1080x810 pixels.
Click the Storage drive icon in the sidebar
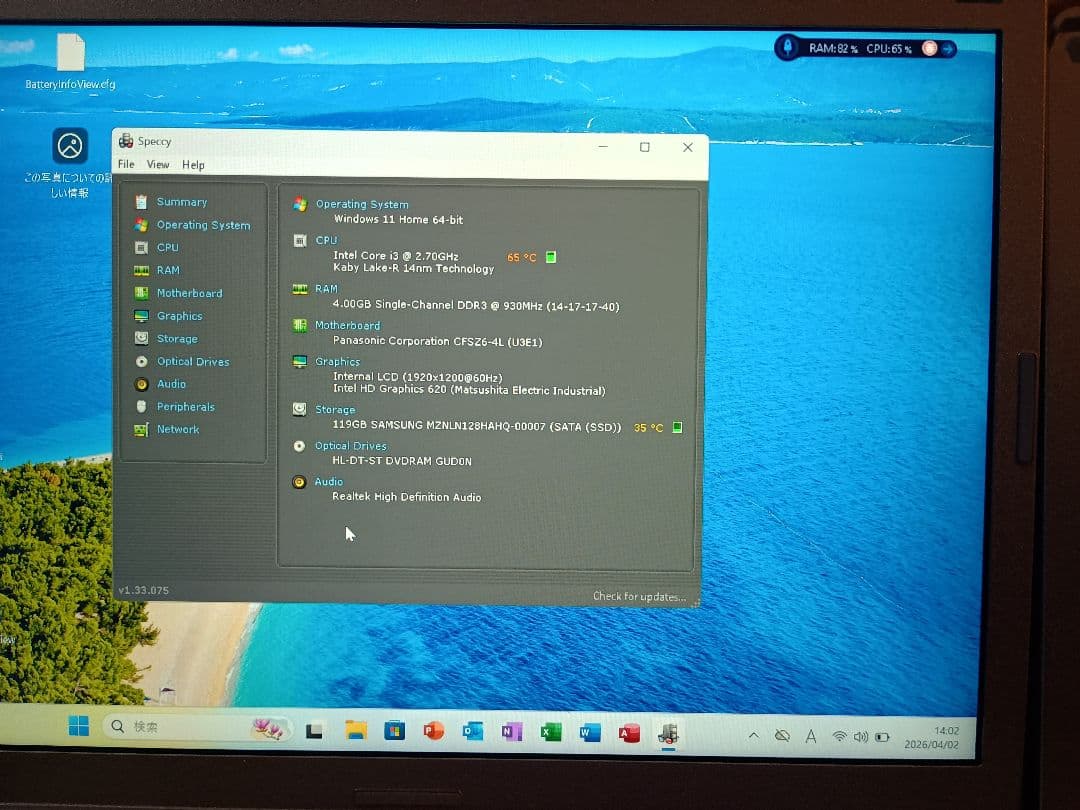142,339
